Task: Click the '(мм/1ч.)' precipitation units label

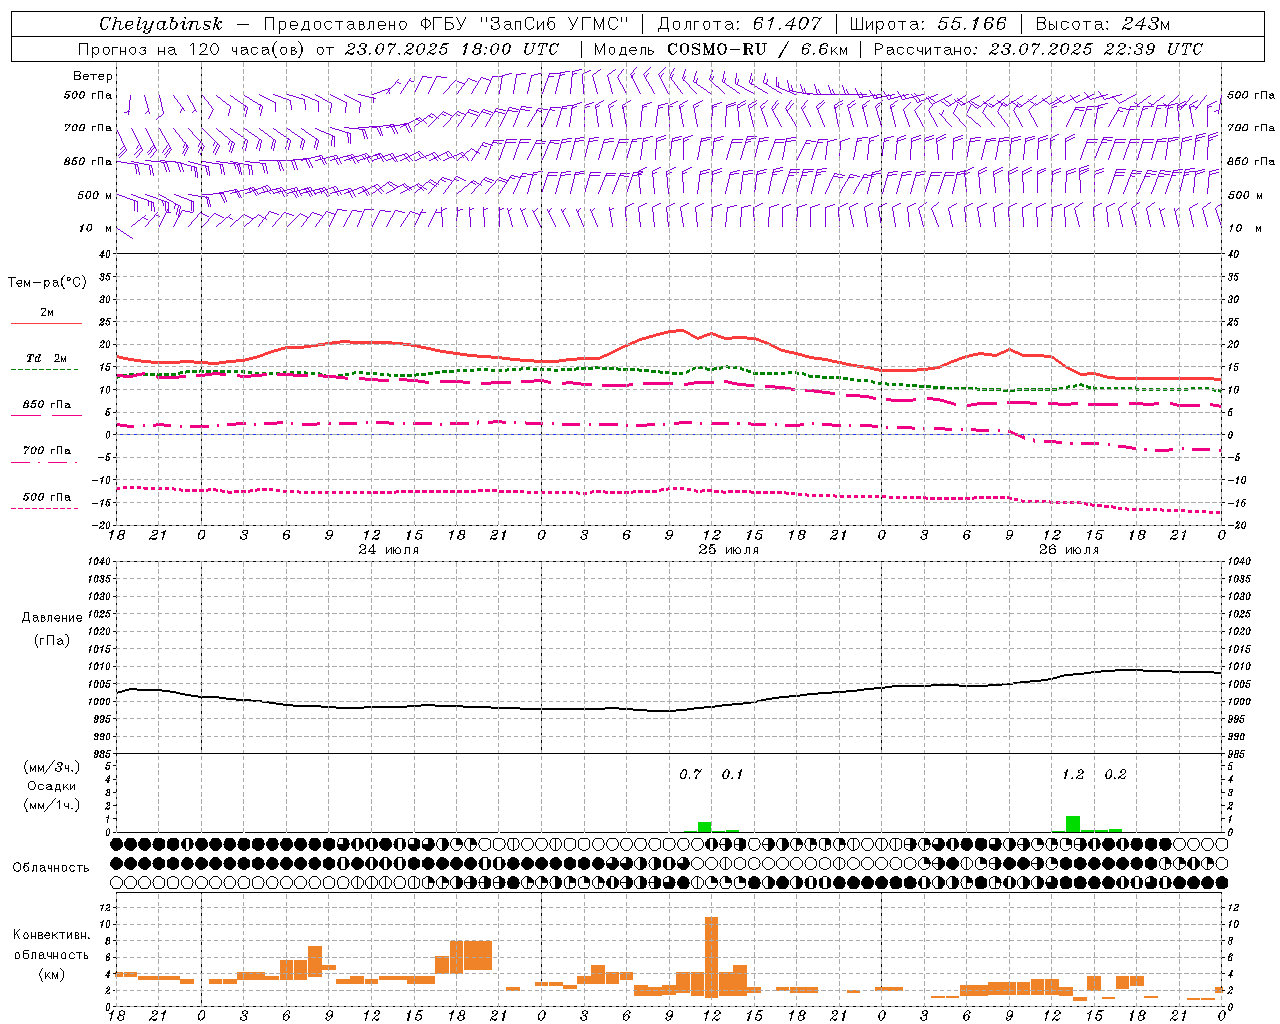Action: [x=52, y=805]
